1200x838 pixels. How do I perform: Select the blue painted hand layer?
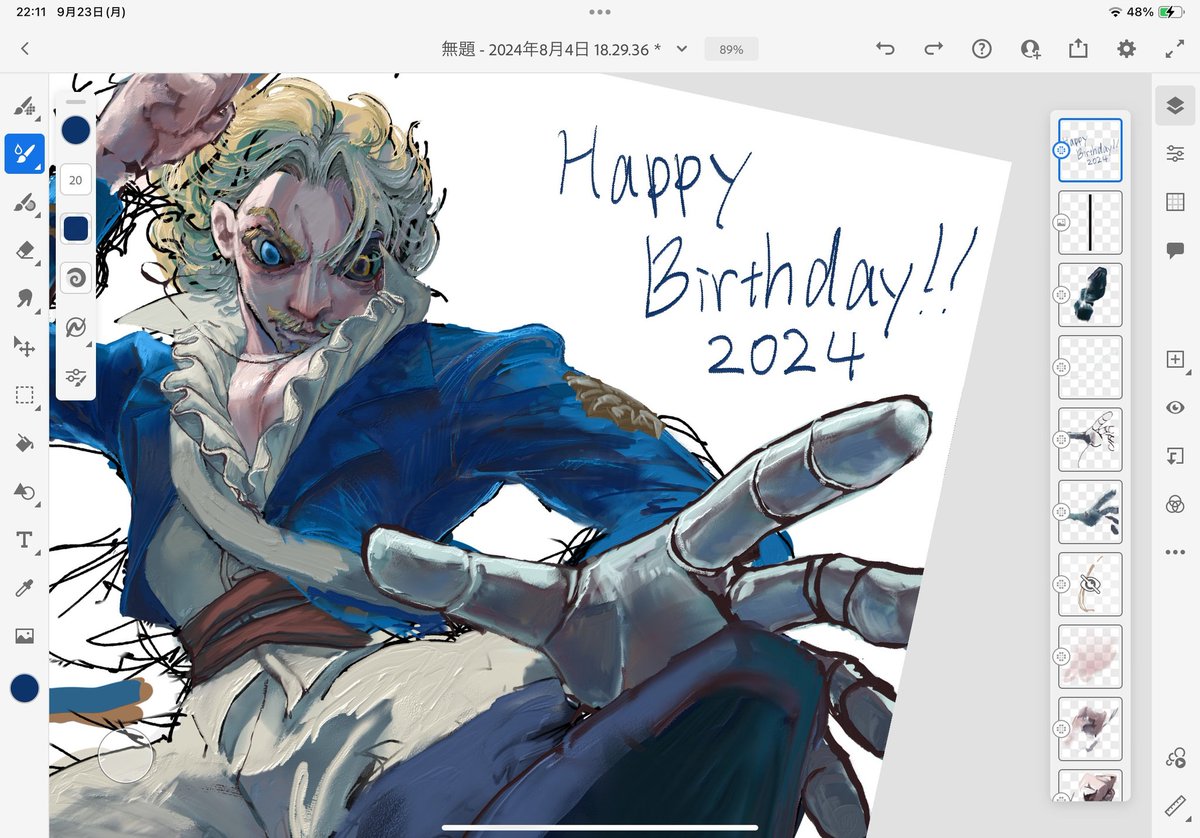coord(1090,512)
